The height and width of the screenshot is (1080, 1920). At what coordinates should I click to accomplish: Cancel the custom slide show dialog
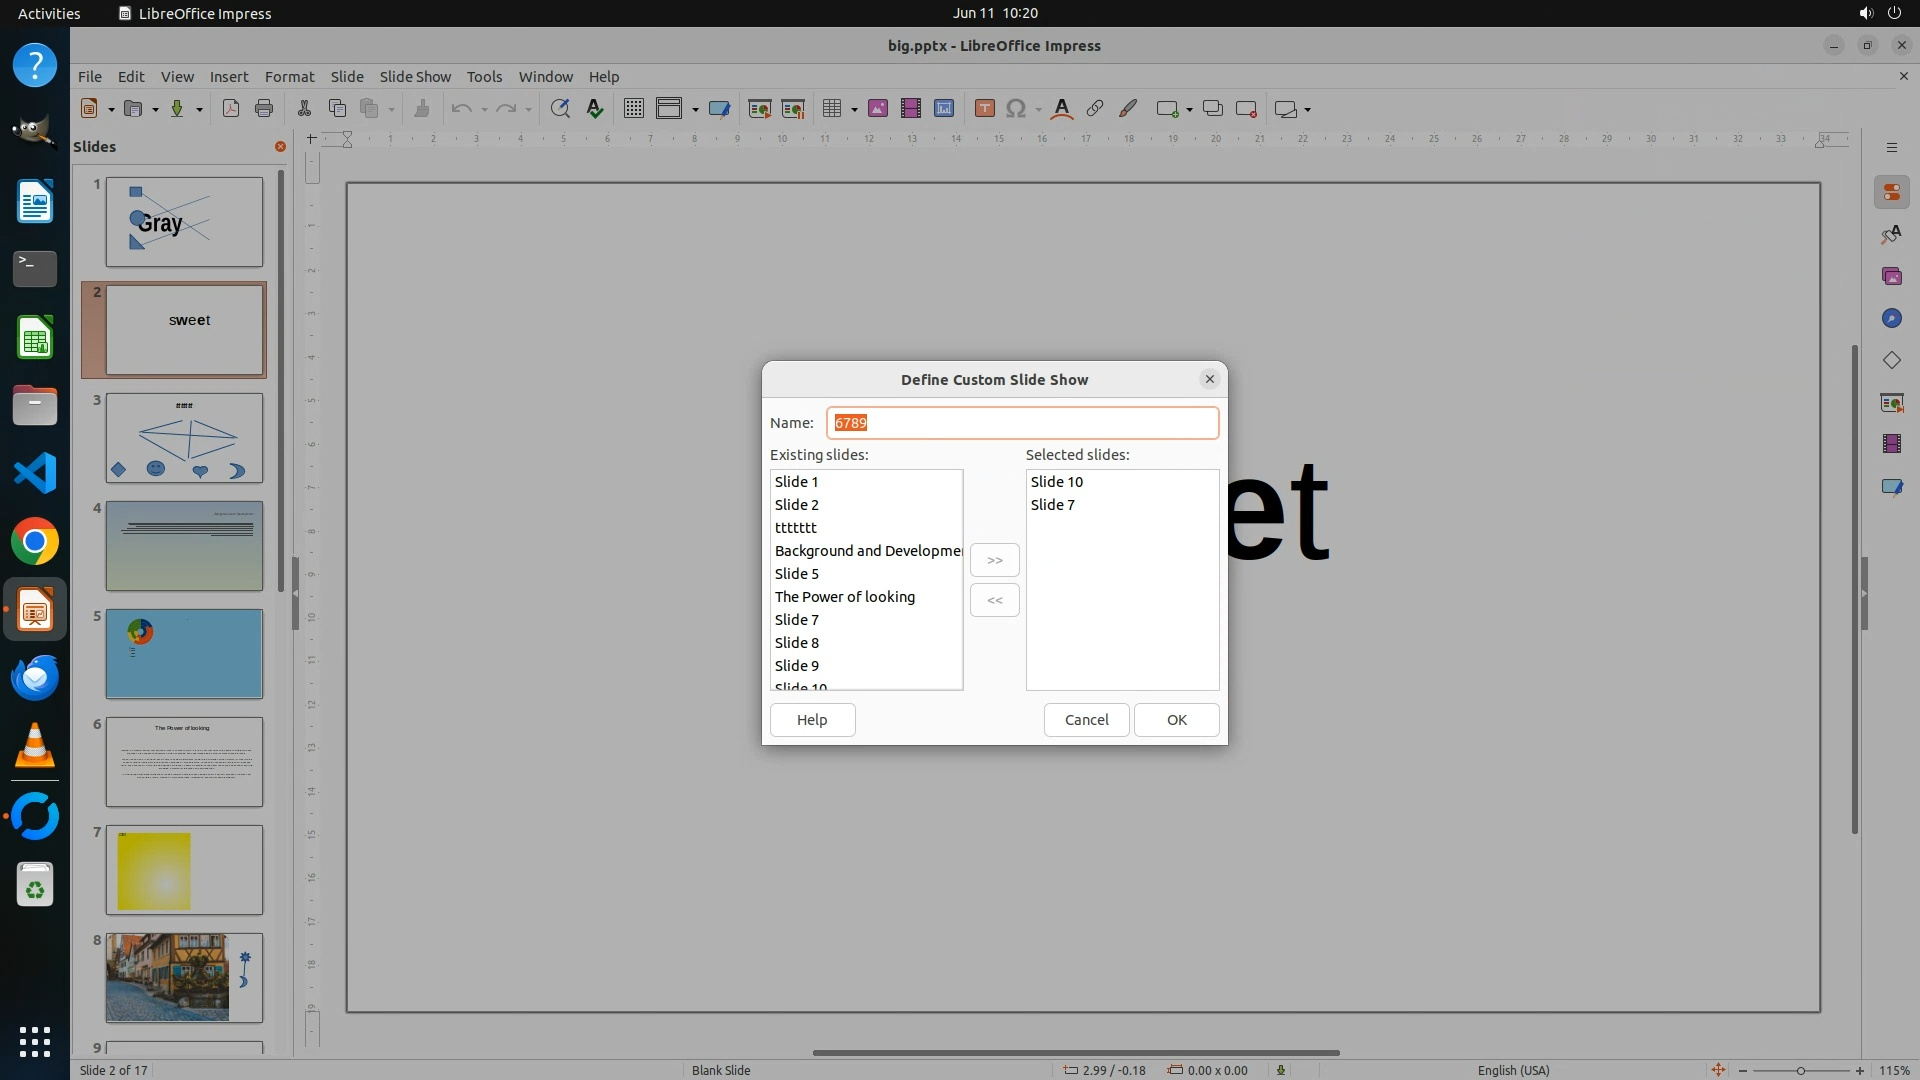(x=1086, y=720)
